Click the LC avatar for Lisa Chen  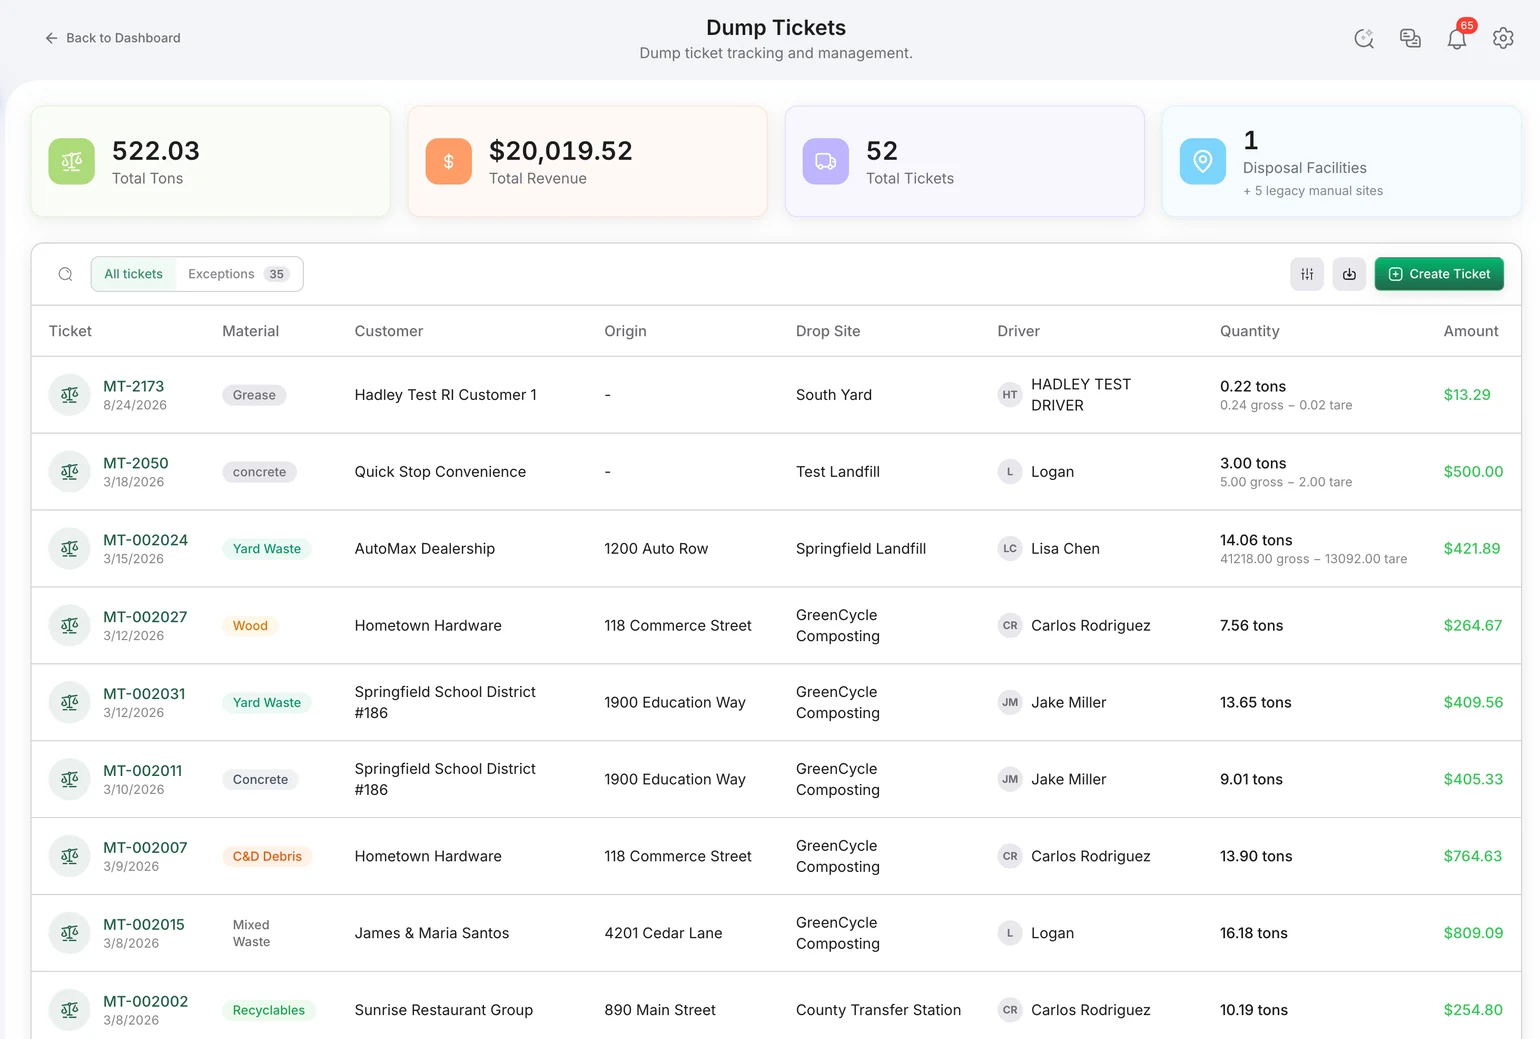[x=1010, y=549]
